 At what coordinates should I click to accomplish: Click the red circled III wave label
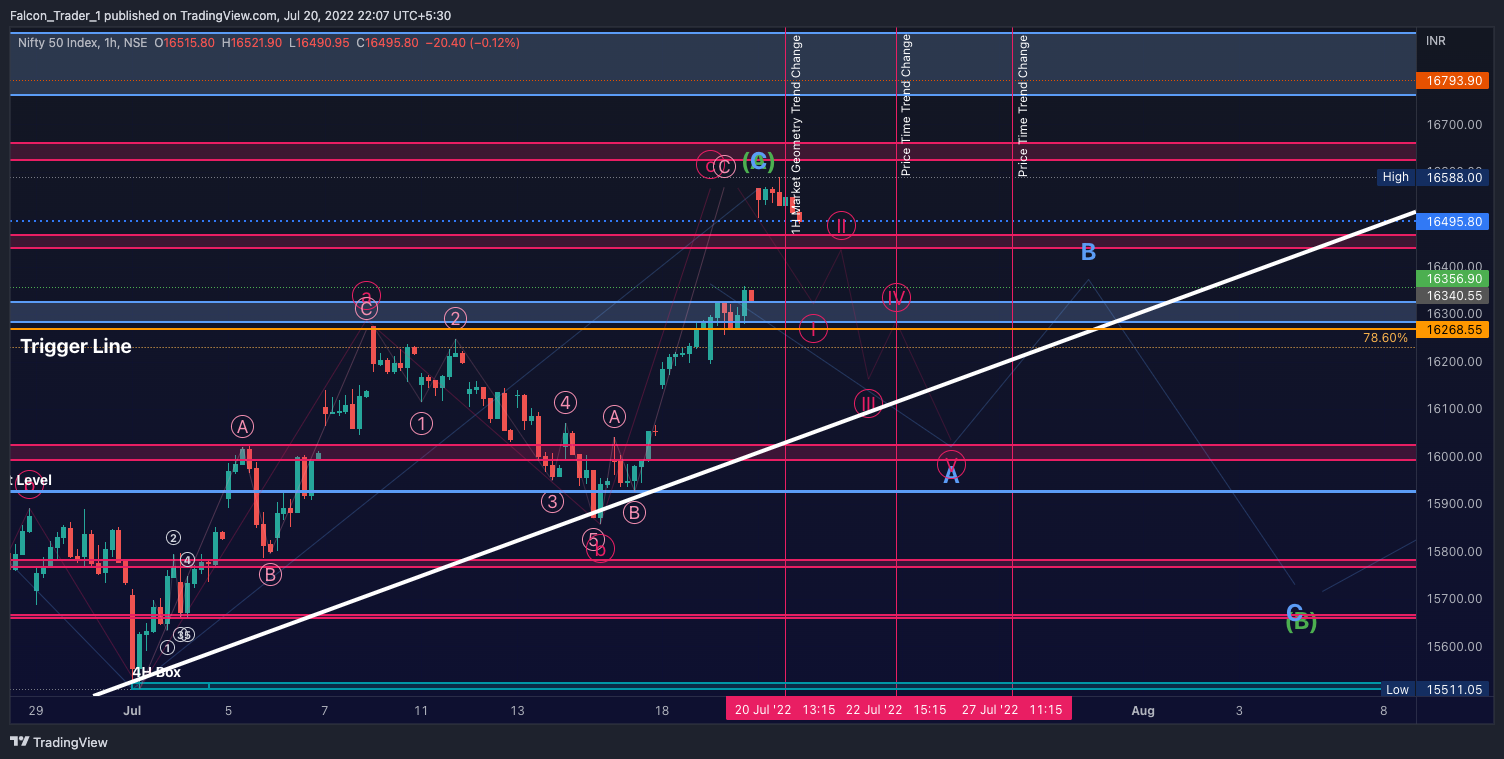868,404
